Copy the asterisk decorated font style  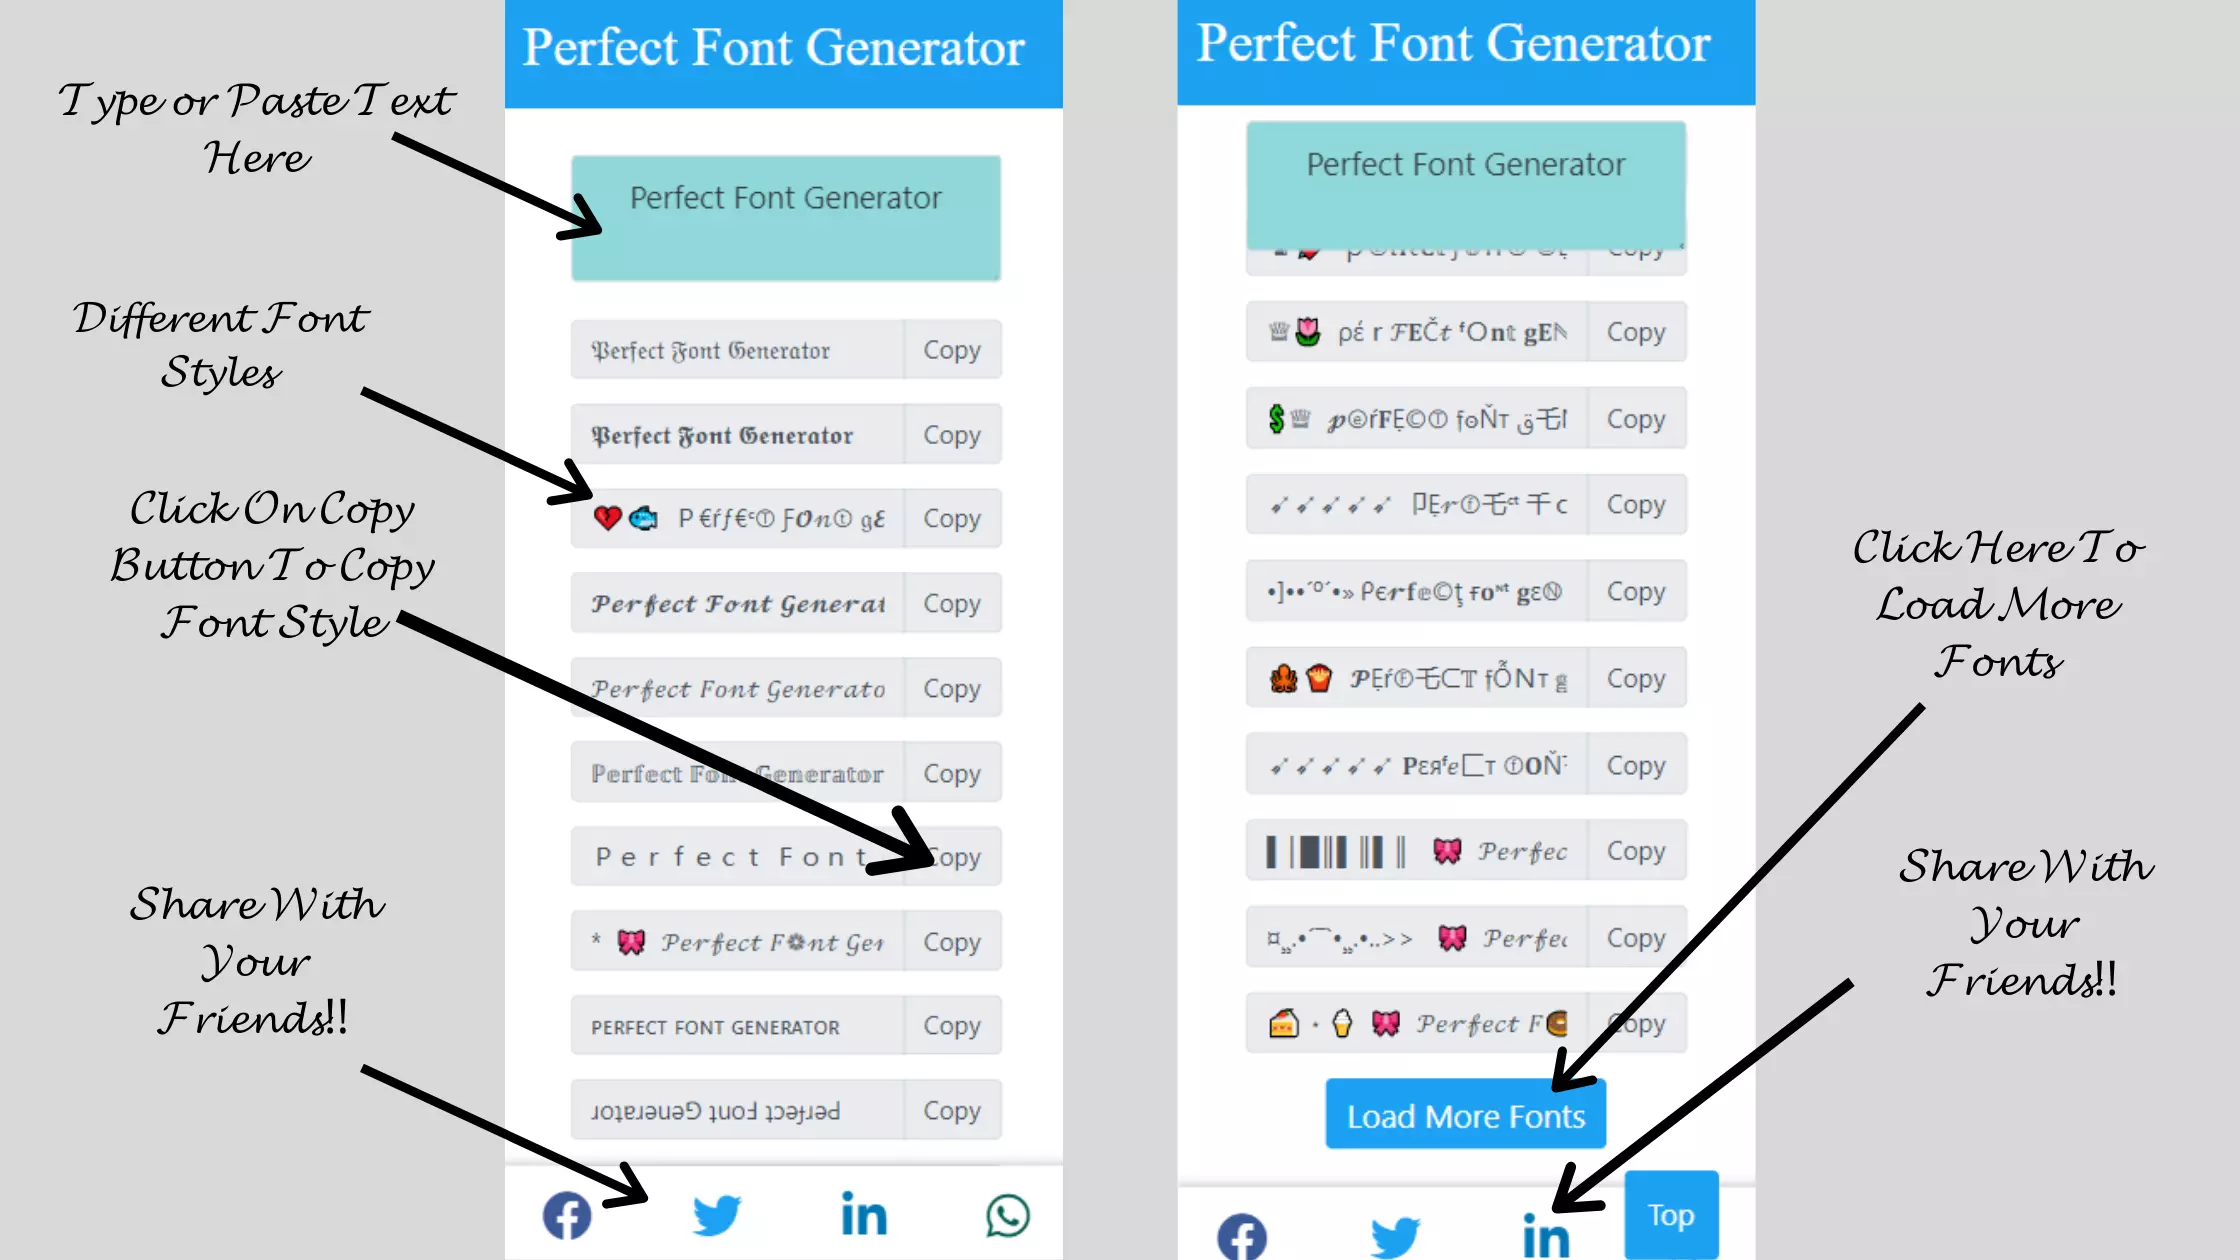coord(951,942)
